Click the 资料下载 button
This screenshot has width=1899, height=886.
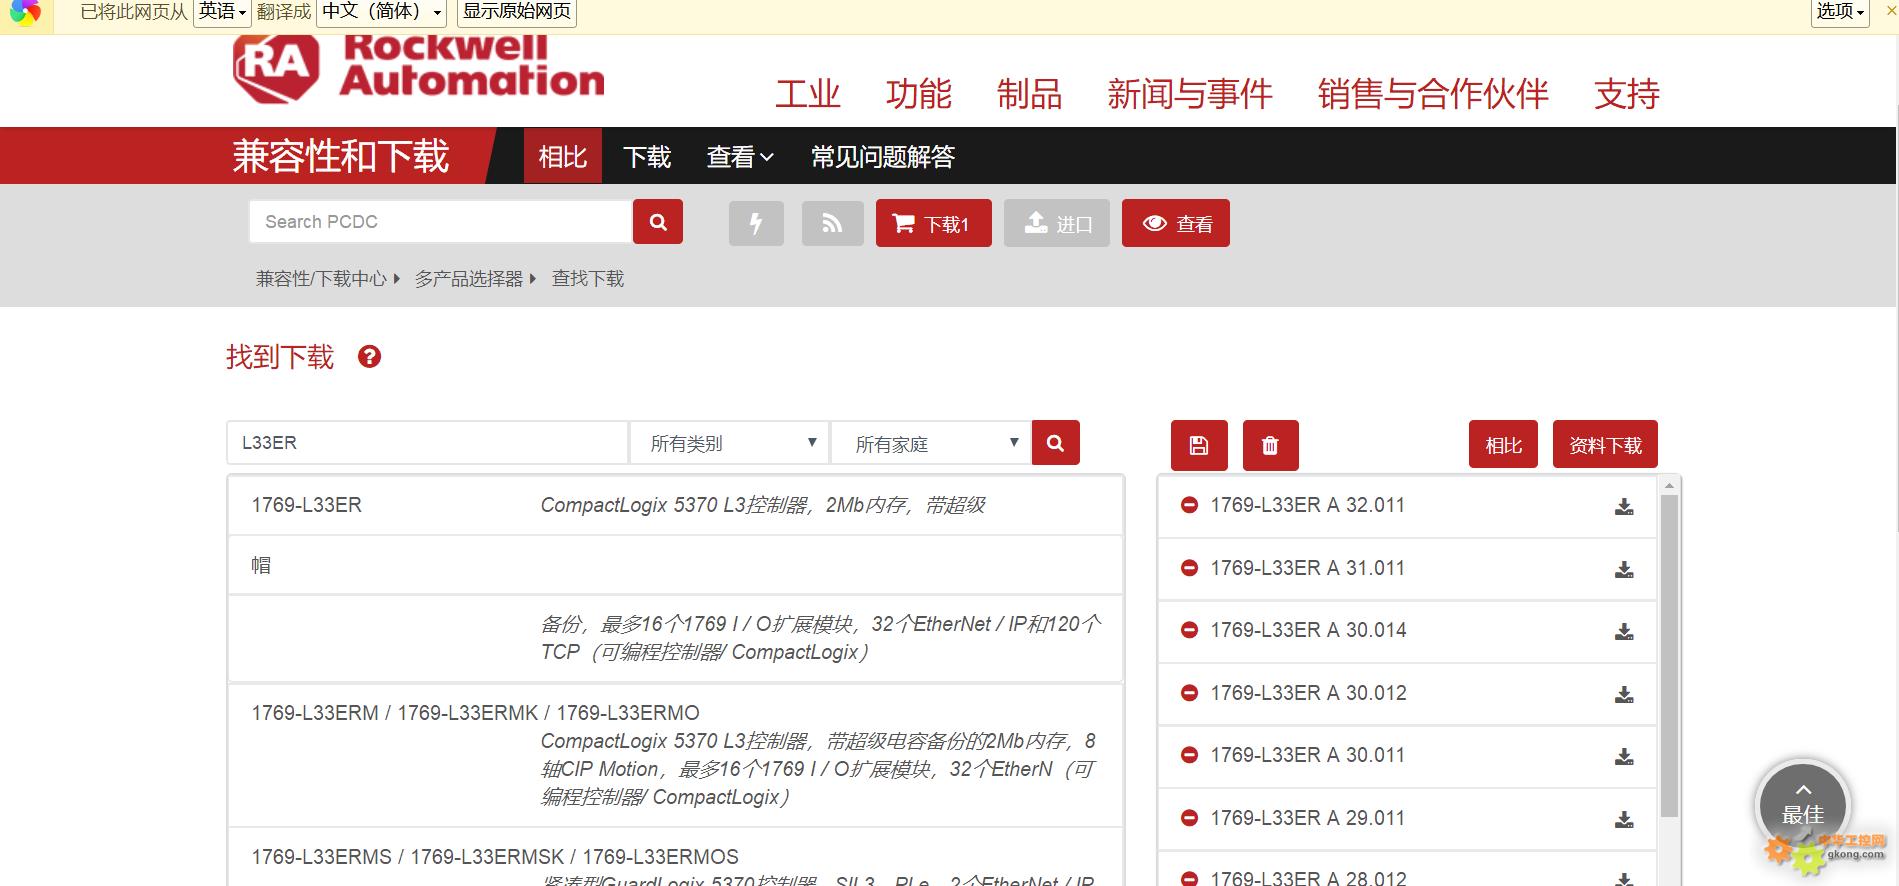point(1605,444)
